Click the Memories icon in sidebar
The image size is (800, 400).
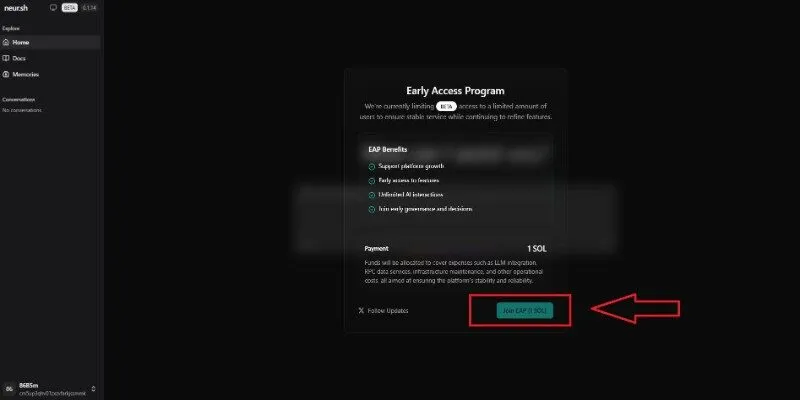tap(6, 74)
